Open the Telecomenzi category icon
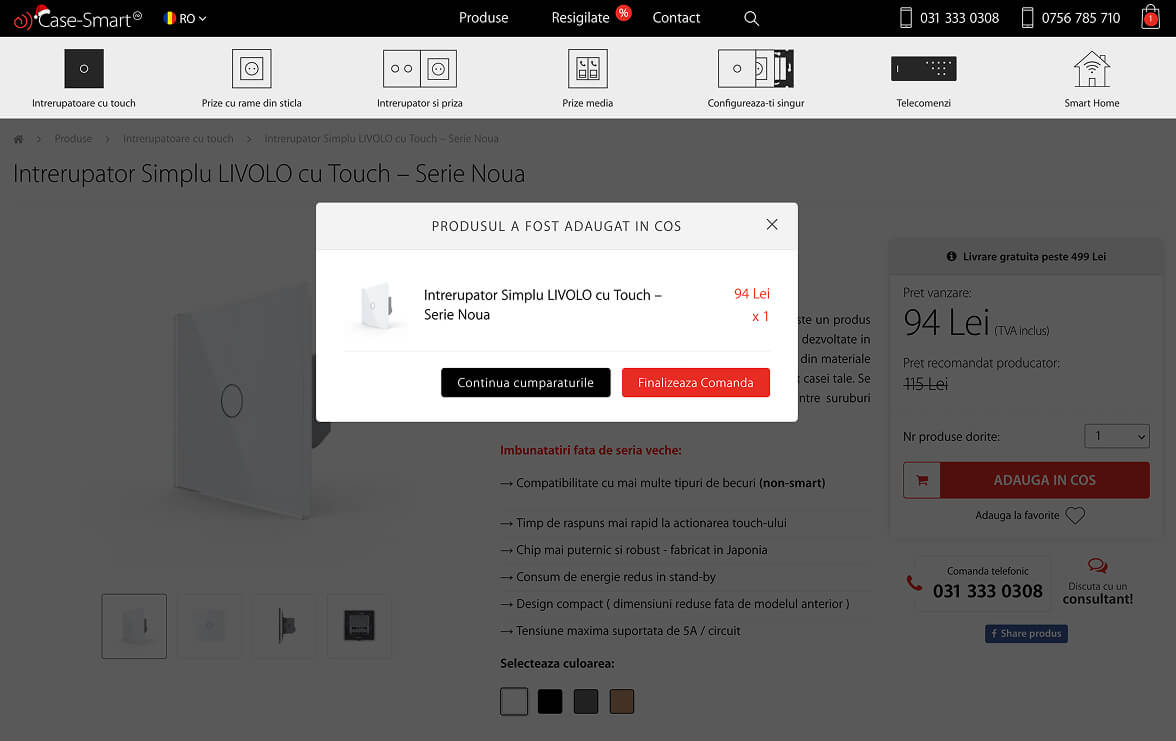The width and height of the screenshot is (1176, 741). 923,69
